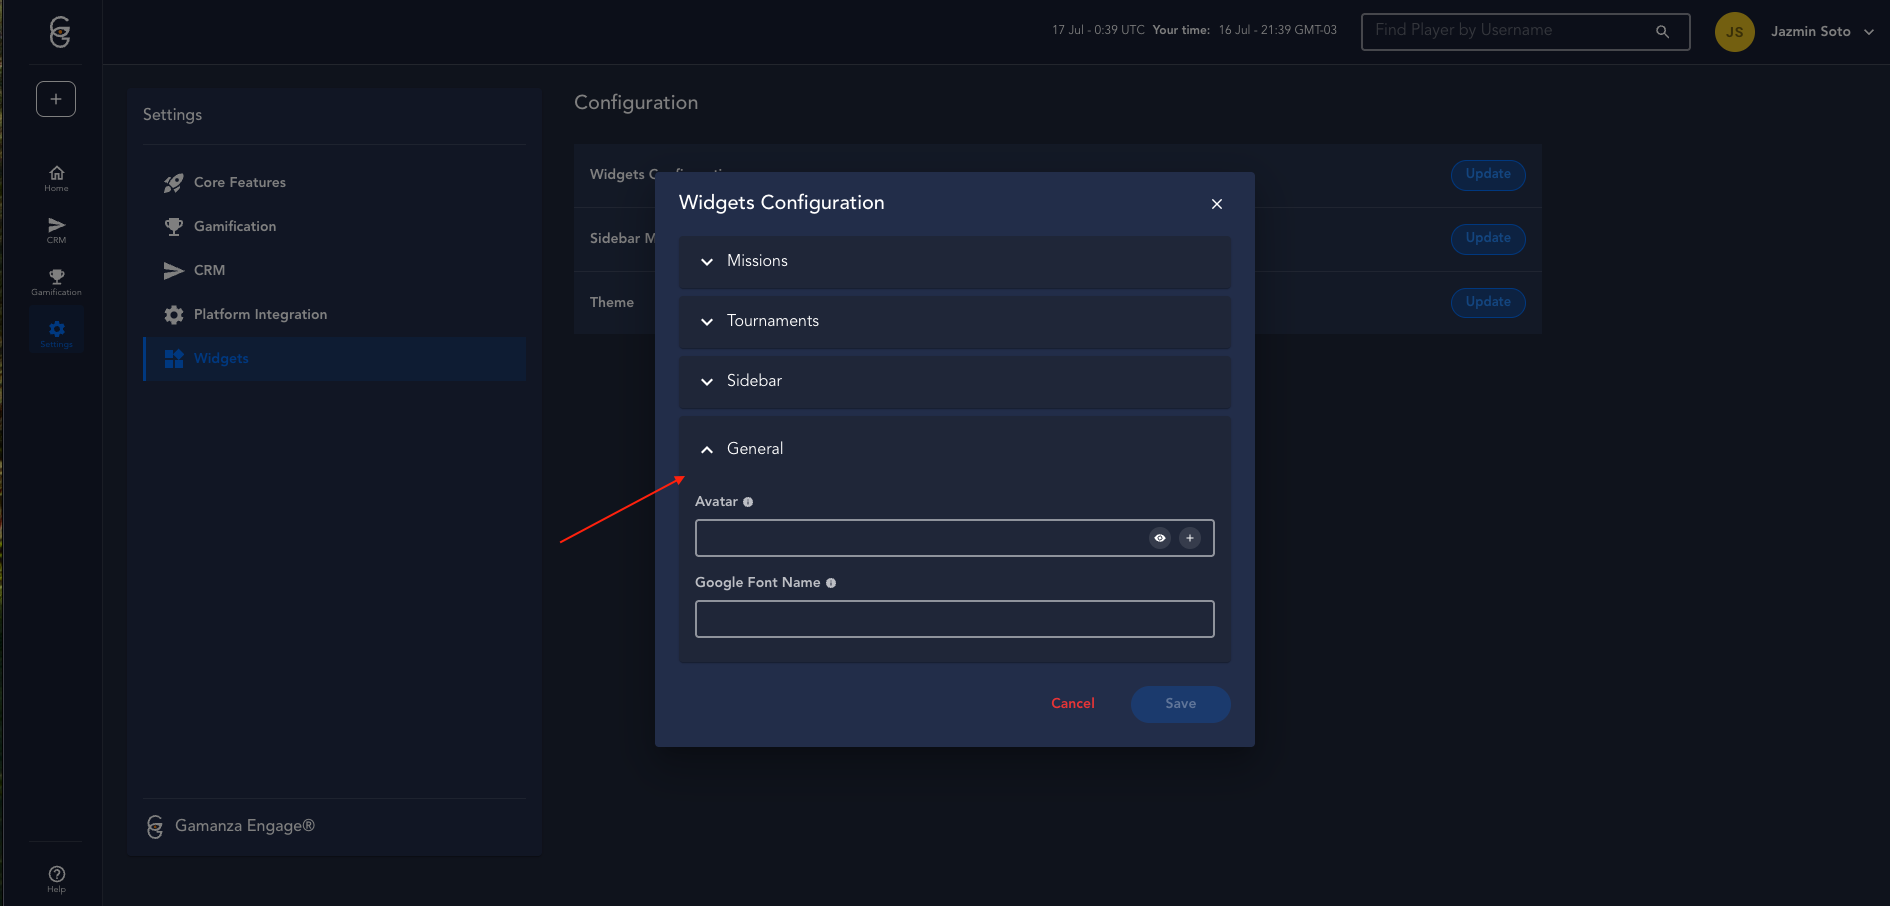This screenshot has height=906, width=1890.
Task: Open the Help icon at bottom left
Action: tap(56, 879)
